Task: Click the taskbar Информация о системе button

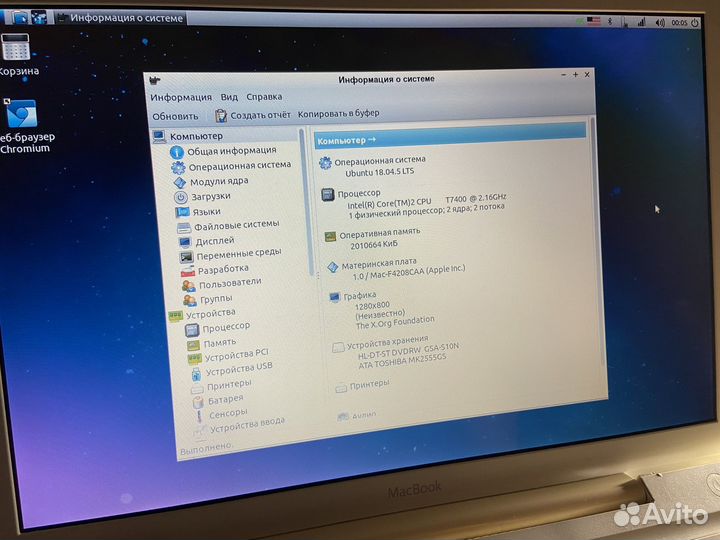Action: tap(121, 18)
